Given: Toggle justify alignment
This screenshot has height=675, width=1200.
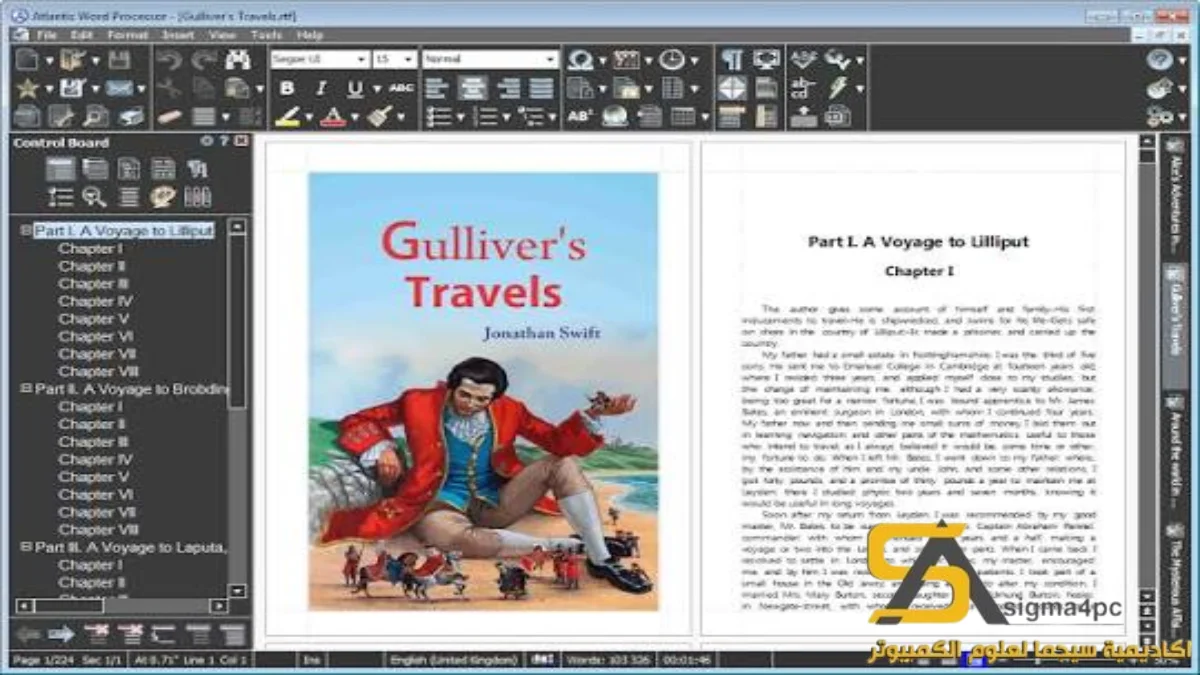Looking at the screenshot, I should coord(541,88).
